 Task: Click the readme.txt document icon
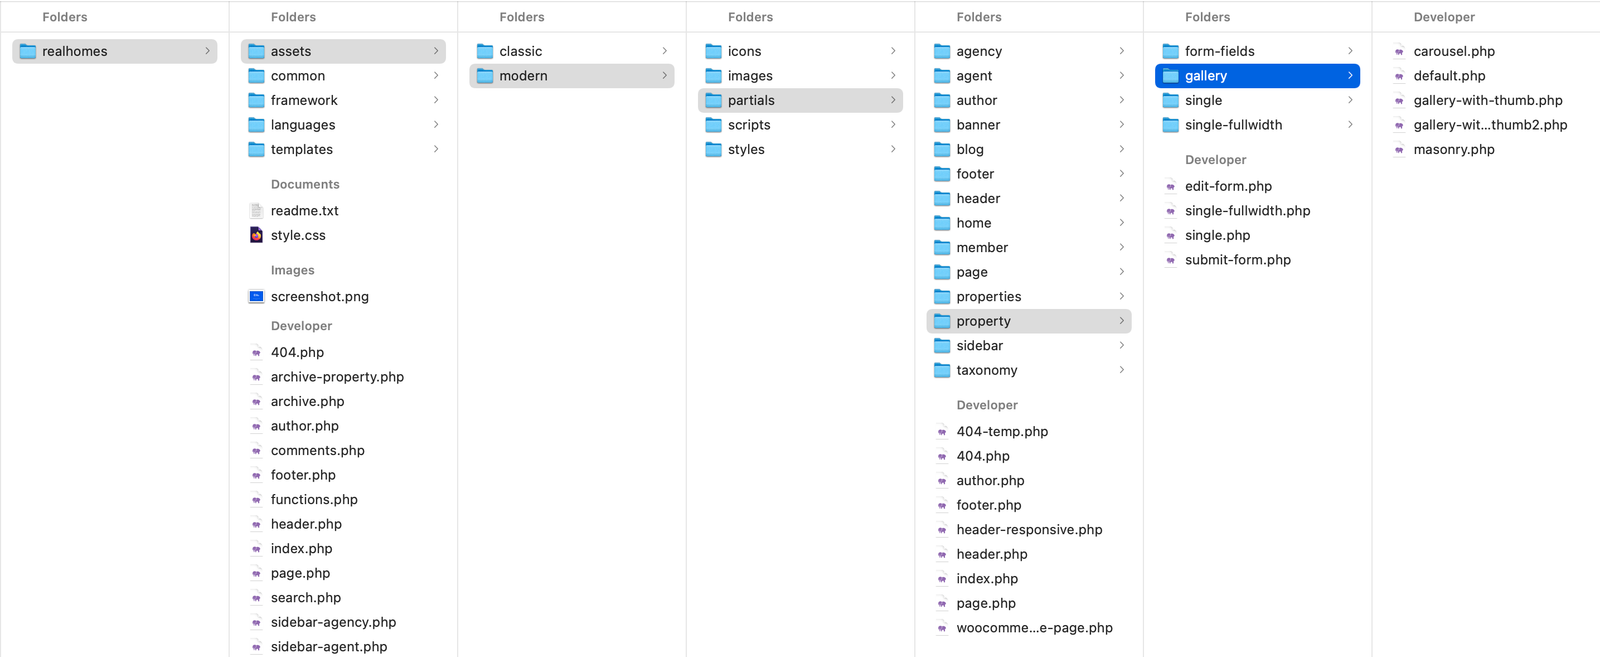(x=256, y=211)
